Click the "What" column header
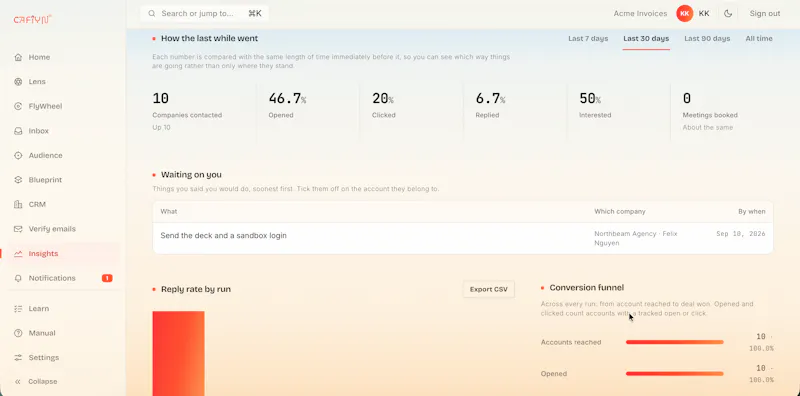This screenshot has width=800, height=396. coord(169,211)
